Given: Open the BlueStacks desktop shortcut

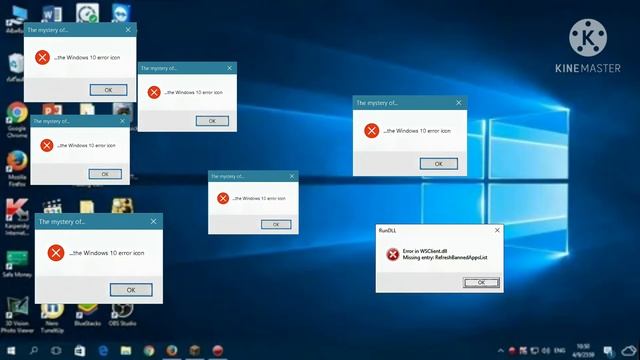Looking at the screenshot, I should pyautogui.click(x=87, y=315).
